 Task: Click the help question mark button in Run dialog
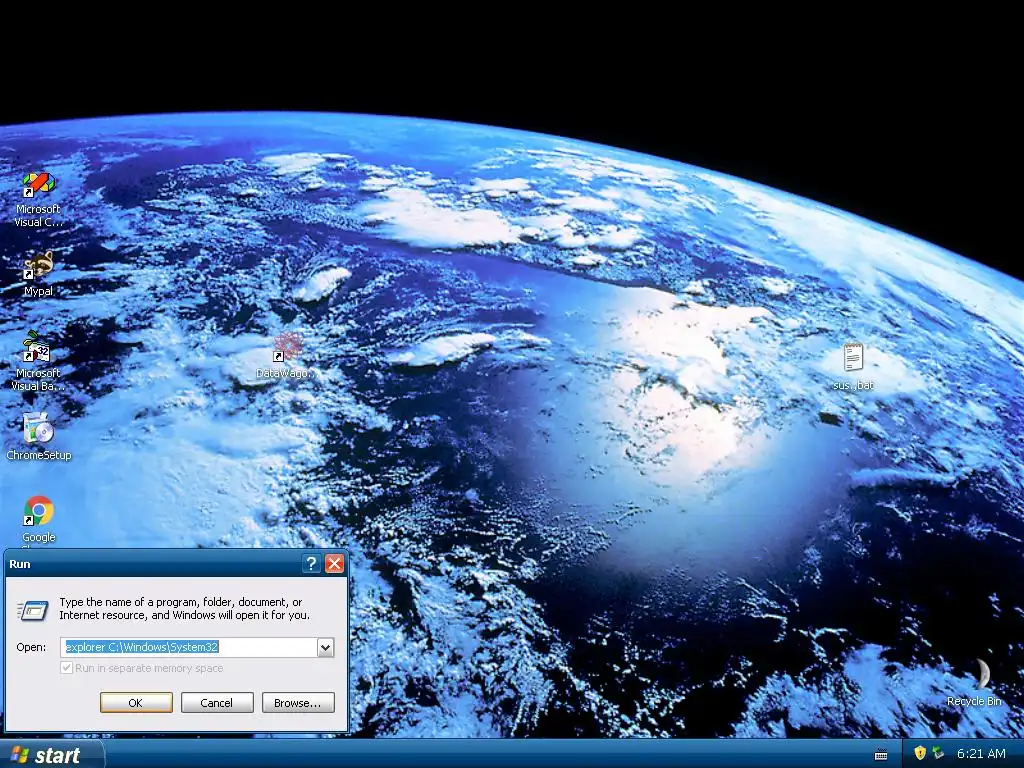tap(312, 564)
